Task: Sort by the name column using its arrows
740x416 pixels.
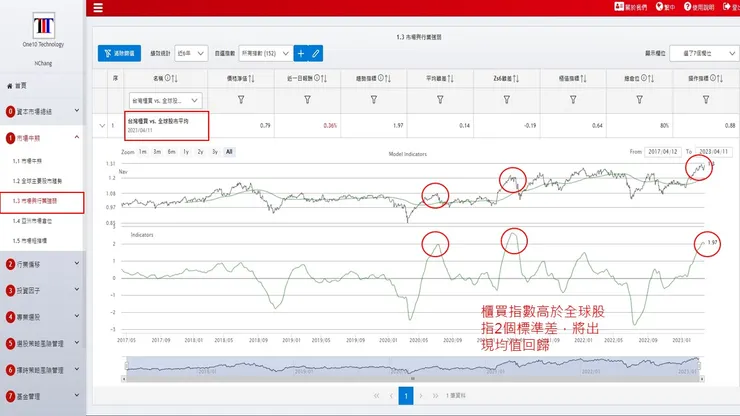Action: [175, 78]
